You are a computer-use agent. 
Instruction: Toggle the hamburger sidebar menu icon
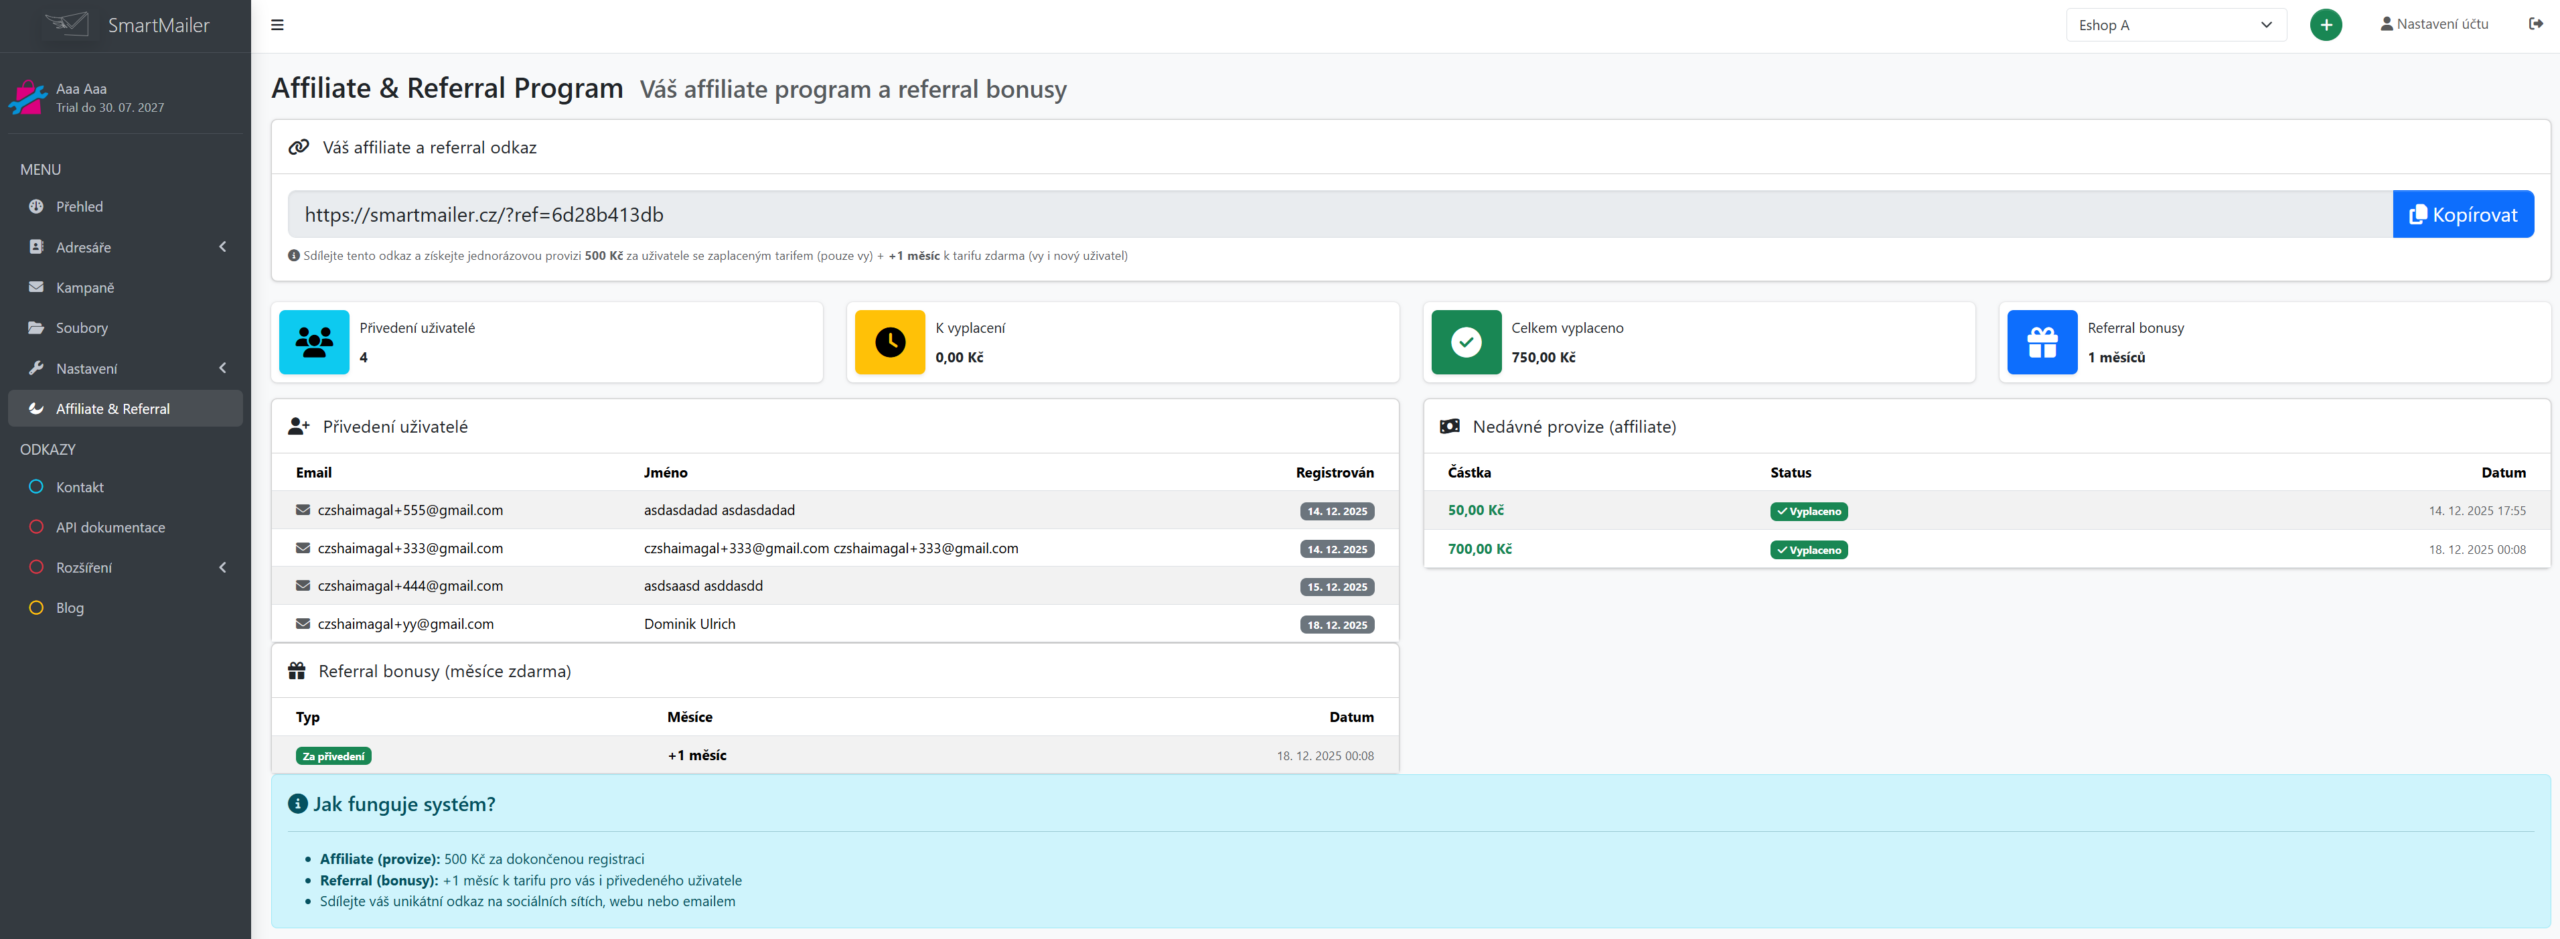(277, 25)
